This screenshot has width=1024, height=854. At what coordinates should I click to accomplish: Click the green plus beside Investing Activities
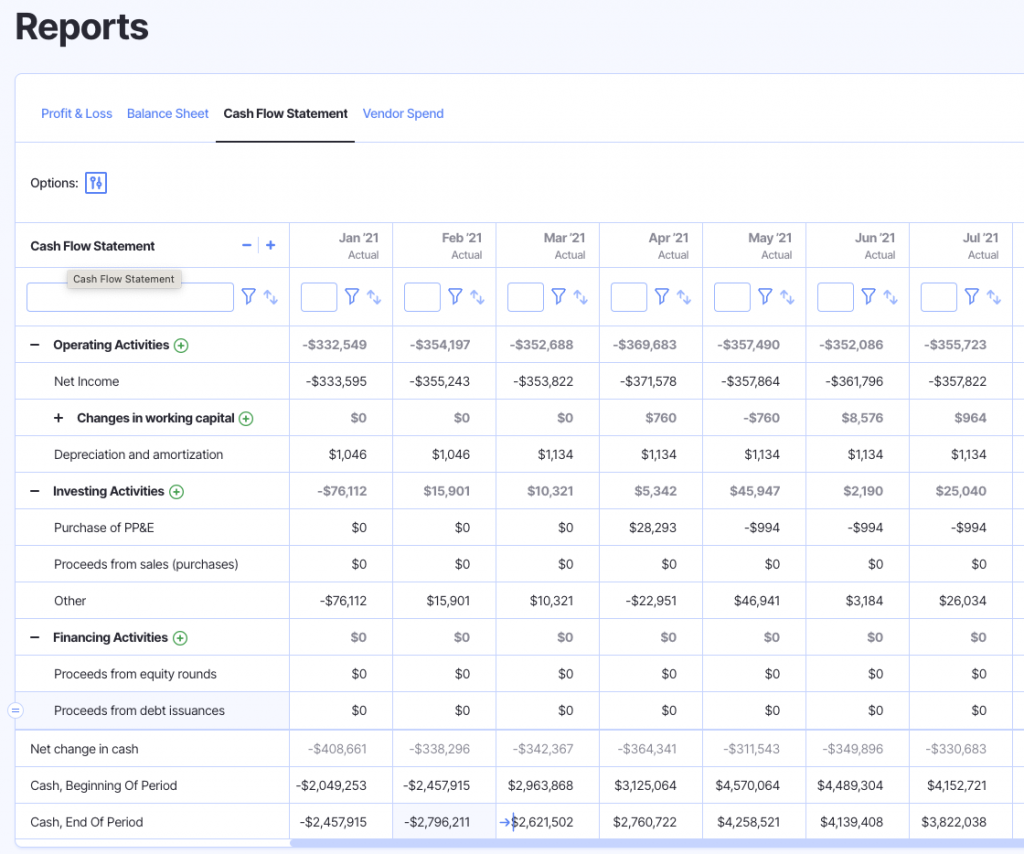coord(178,491)
